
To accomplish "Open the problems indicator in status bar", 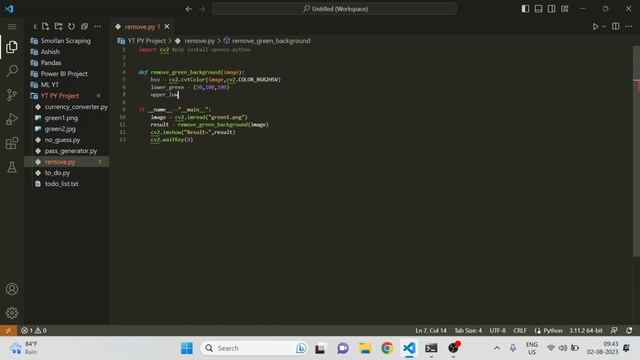I will tap(34, 330).
